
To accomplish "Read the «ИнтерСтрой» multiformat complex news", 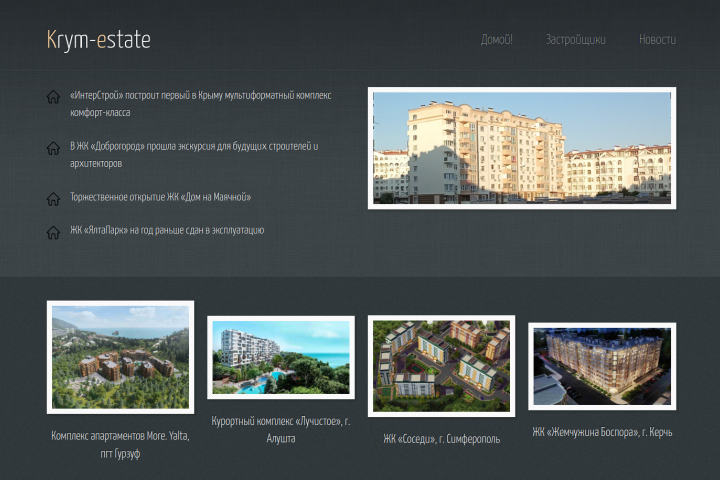I will tap(201, 104).
